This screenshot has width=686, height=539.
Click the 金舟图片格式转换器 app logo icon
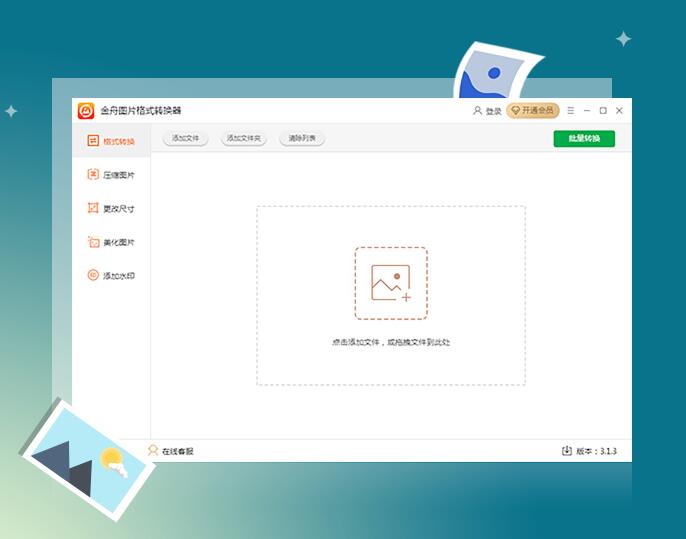(86, 111)
